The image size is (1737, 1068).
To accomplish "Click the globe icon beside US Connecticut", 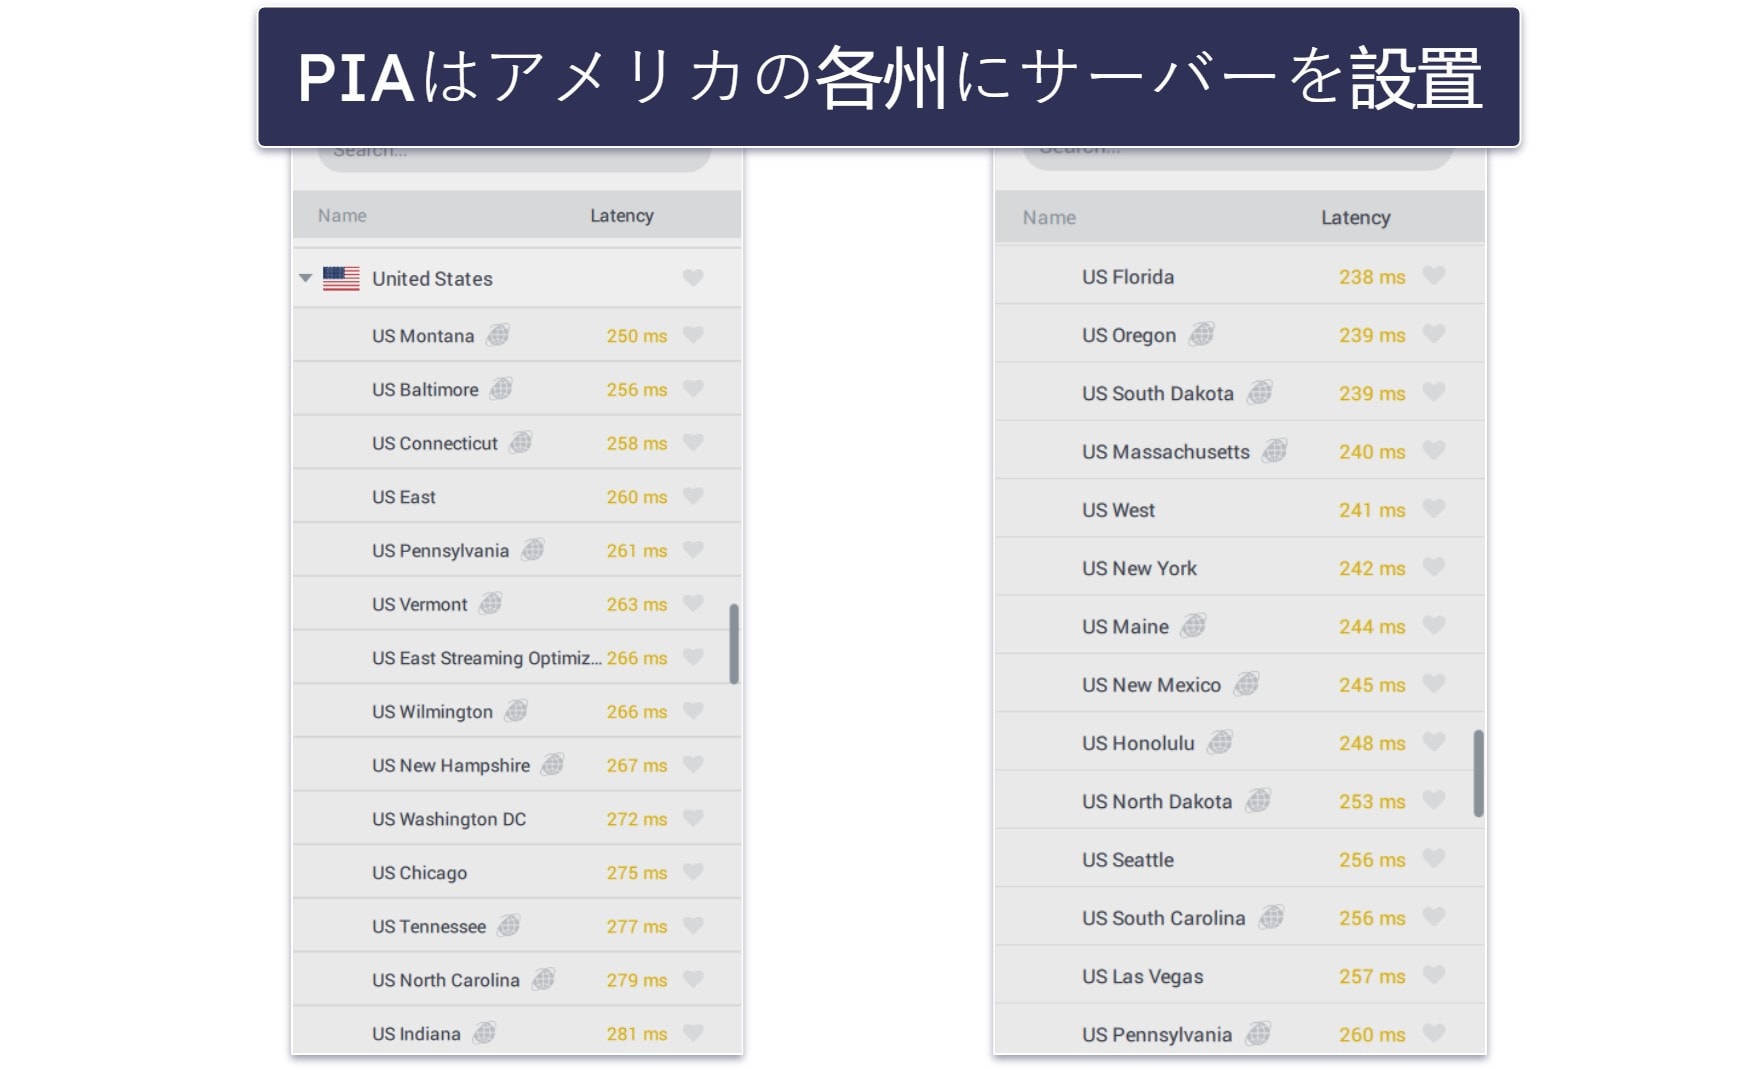I will tap(520, 442).
